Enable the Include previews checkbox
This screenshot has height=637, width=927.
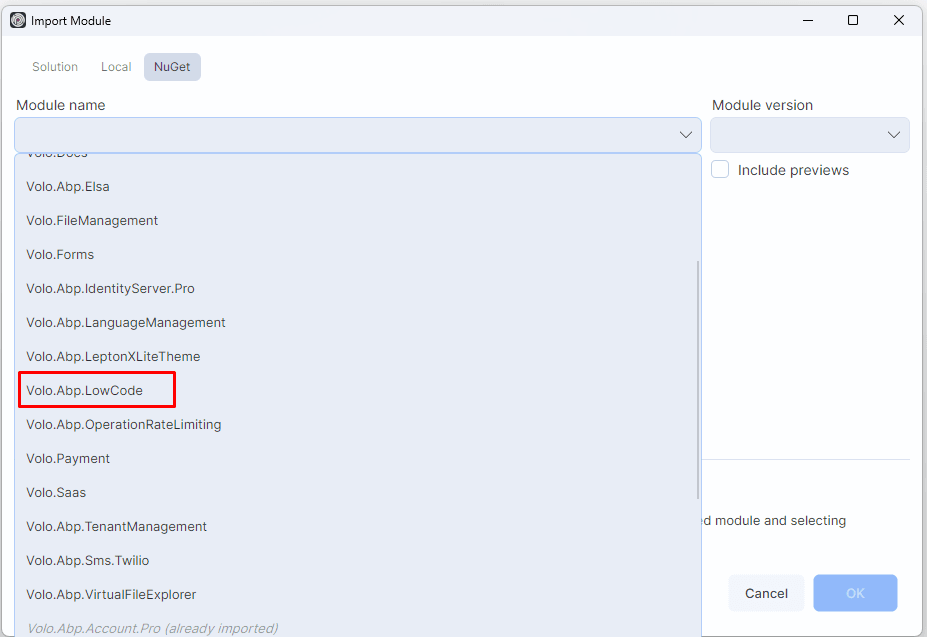pos(720,169)
